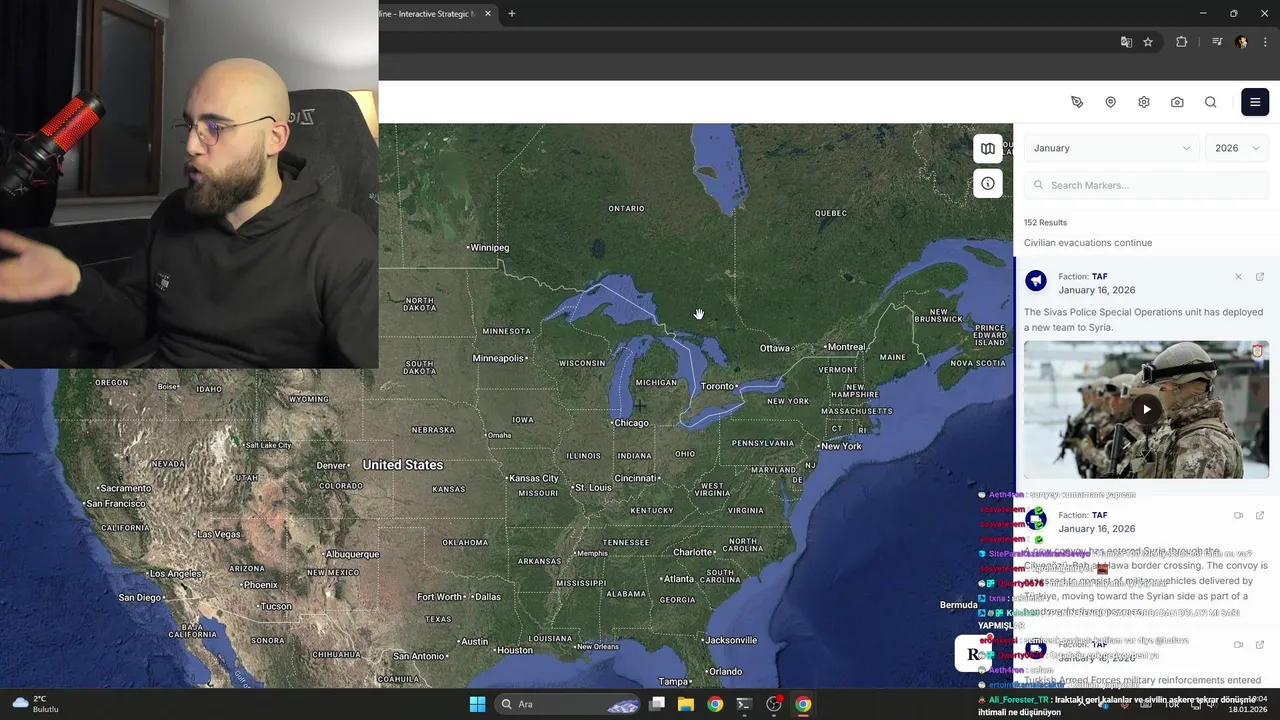
Task: Click the Montreal city label on map
Action: coord(846,347)
